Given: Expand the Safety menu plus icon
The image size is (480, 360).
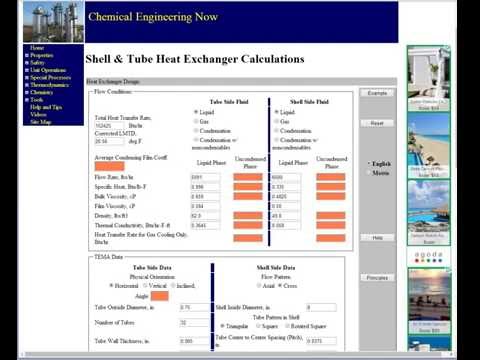Looking at the screenshot, I should [x=27, y=63].
